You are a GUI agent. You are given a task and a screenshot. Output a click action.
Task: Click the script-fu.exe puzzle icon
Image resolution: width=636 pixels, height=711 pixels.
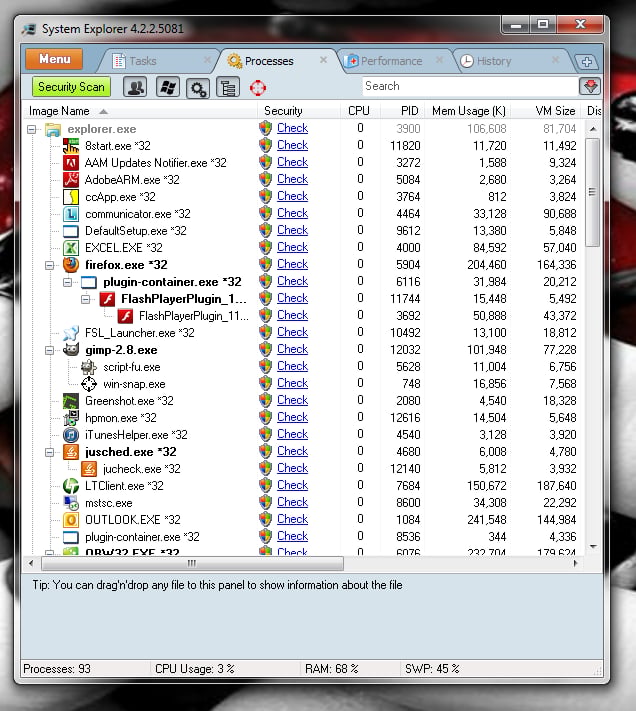click(x=89, y=367)
